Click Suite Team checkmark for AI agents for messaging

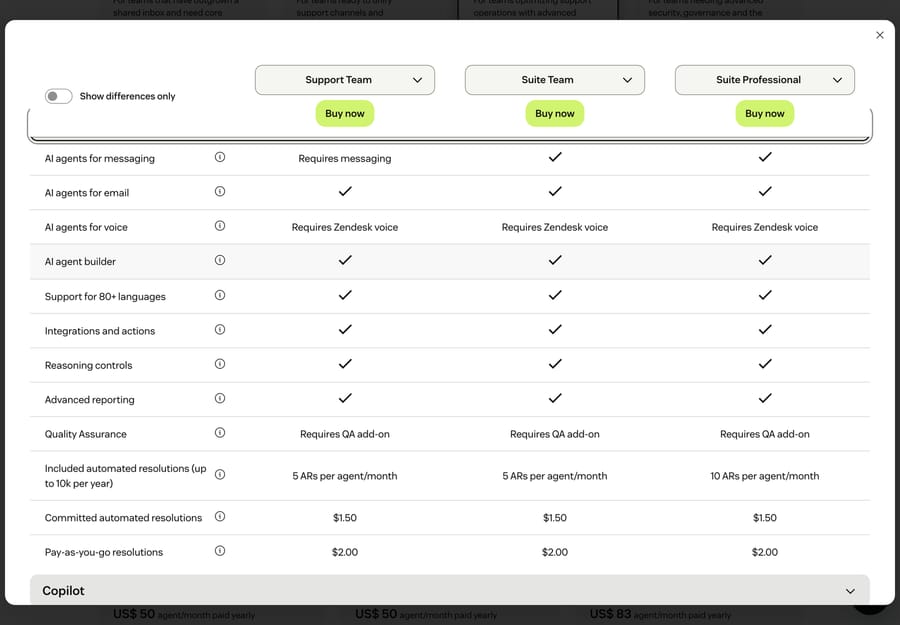coord(554,157)
